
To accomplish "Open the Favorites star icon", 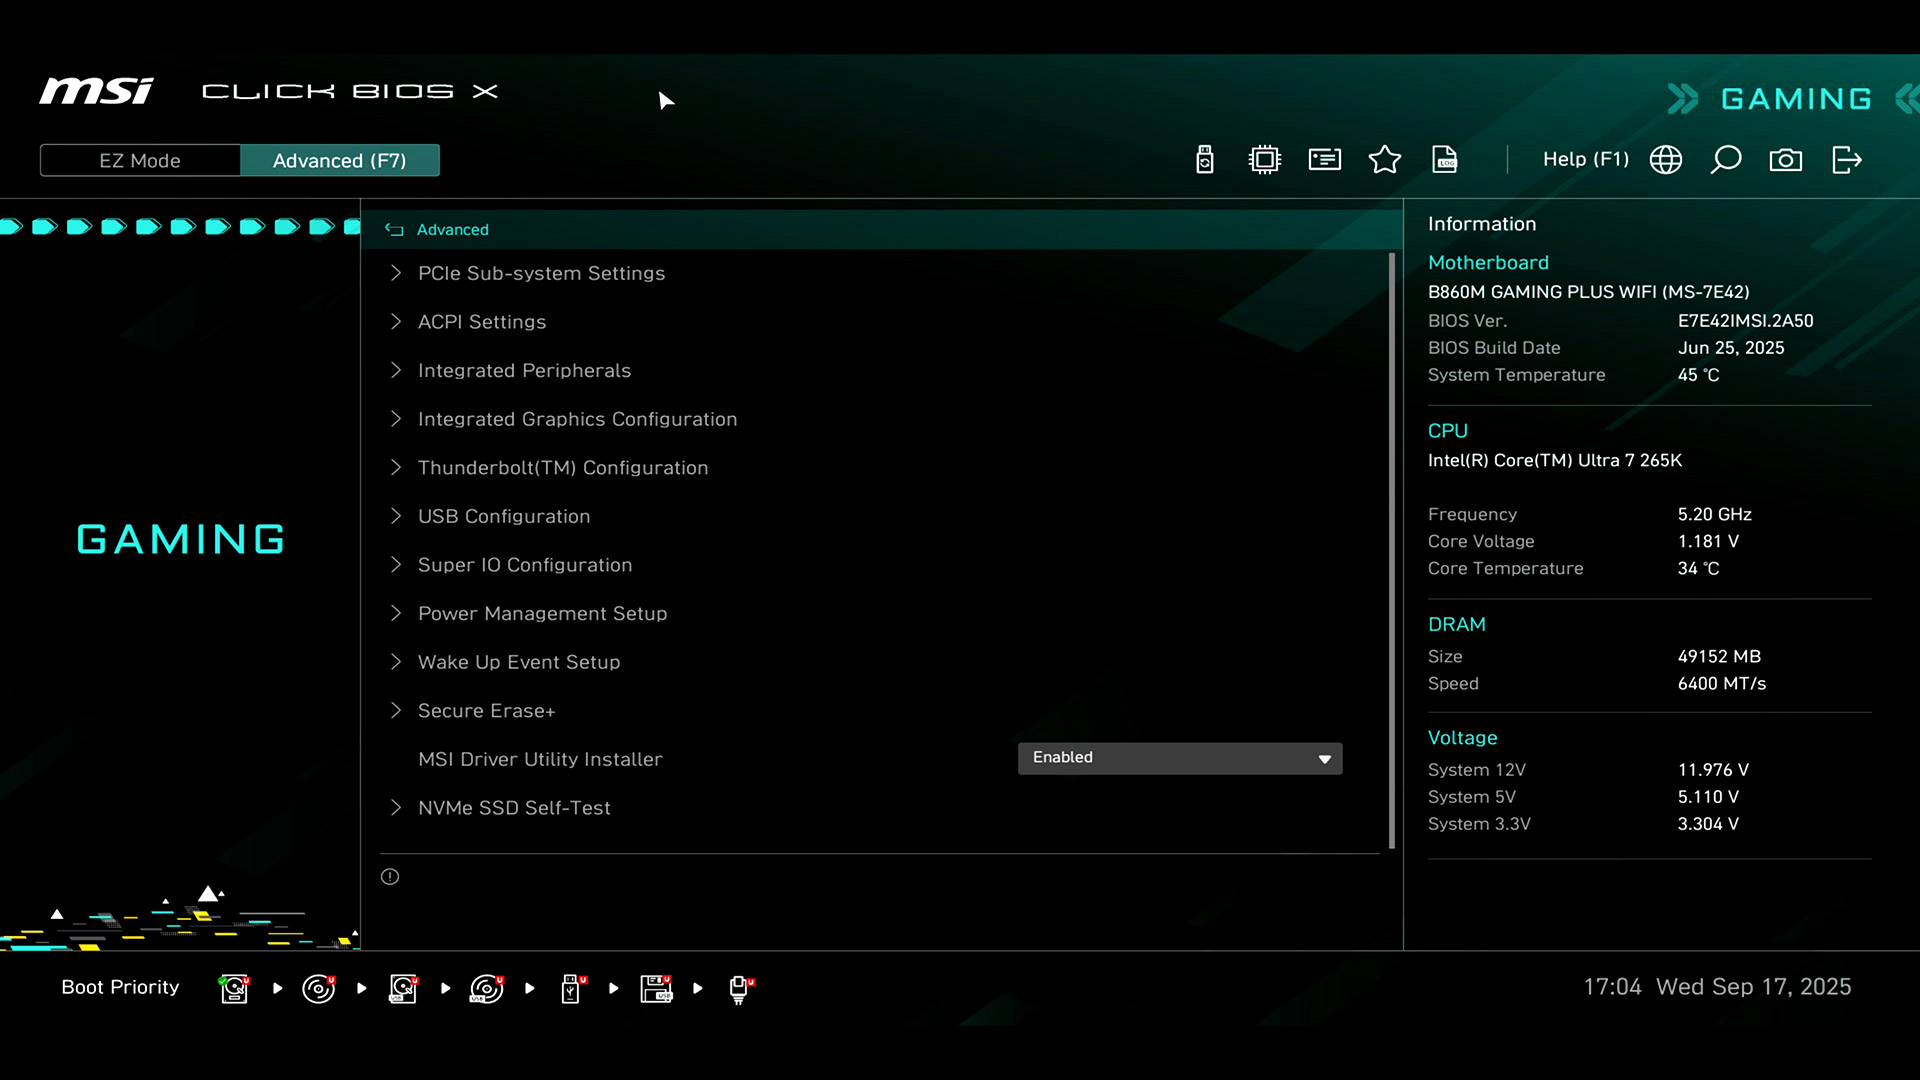I will 1385,160.
